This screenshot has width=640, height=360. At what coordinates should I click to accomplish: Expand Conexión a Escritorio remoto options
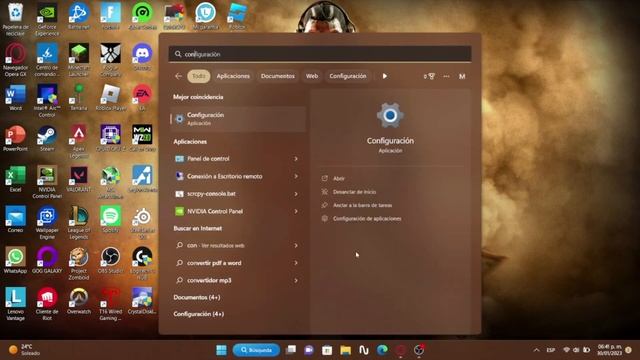pos(296,176)
